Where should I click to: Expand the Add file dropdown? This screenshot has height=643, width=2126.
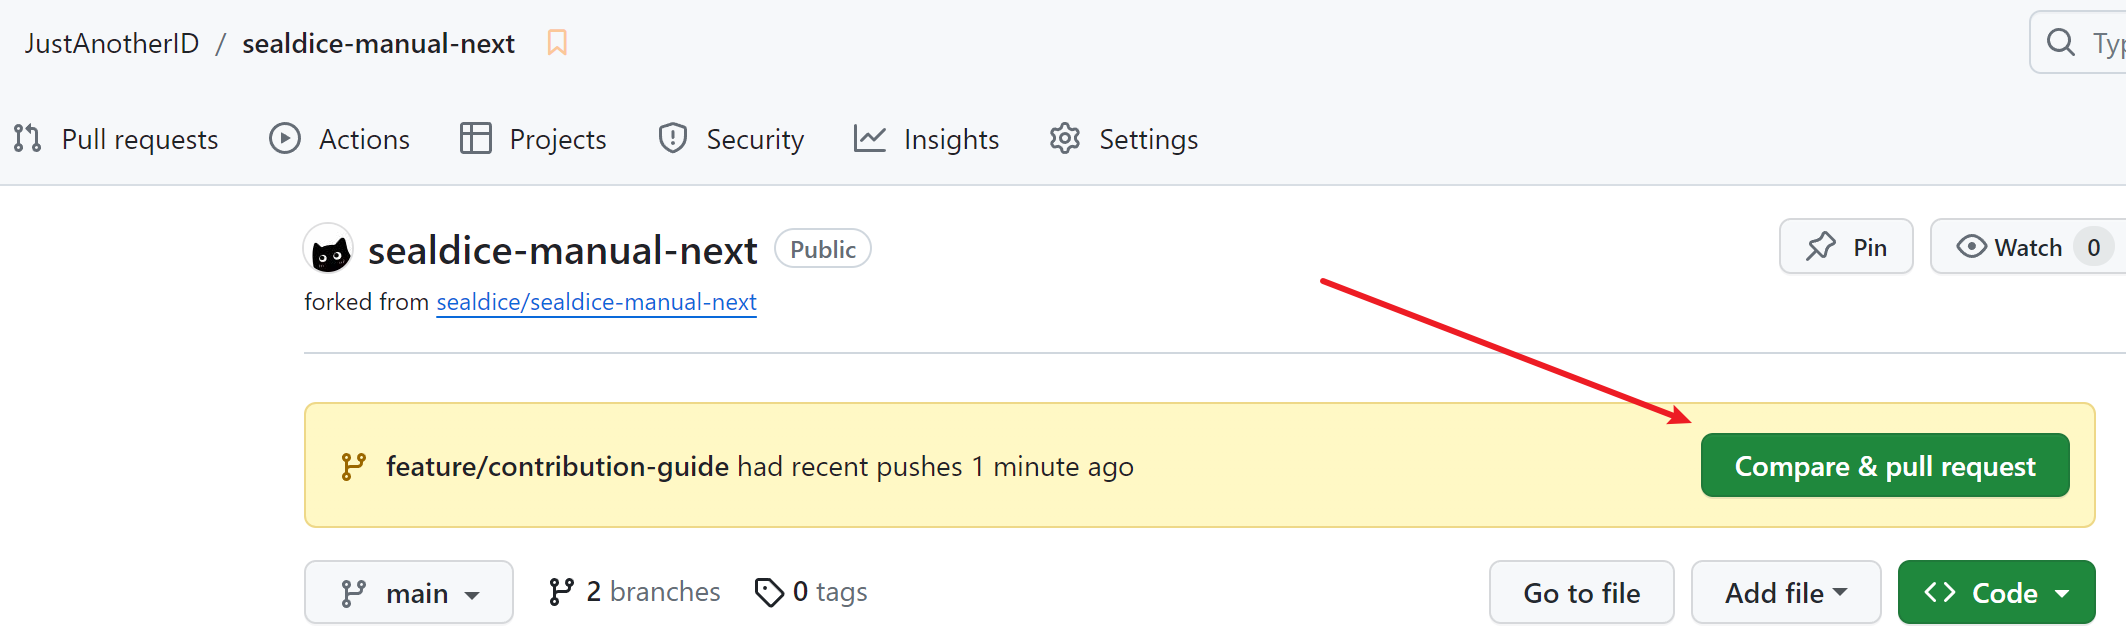[x=1785, y=593]
